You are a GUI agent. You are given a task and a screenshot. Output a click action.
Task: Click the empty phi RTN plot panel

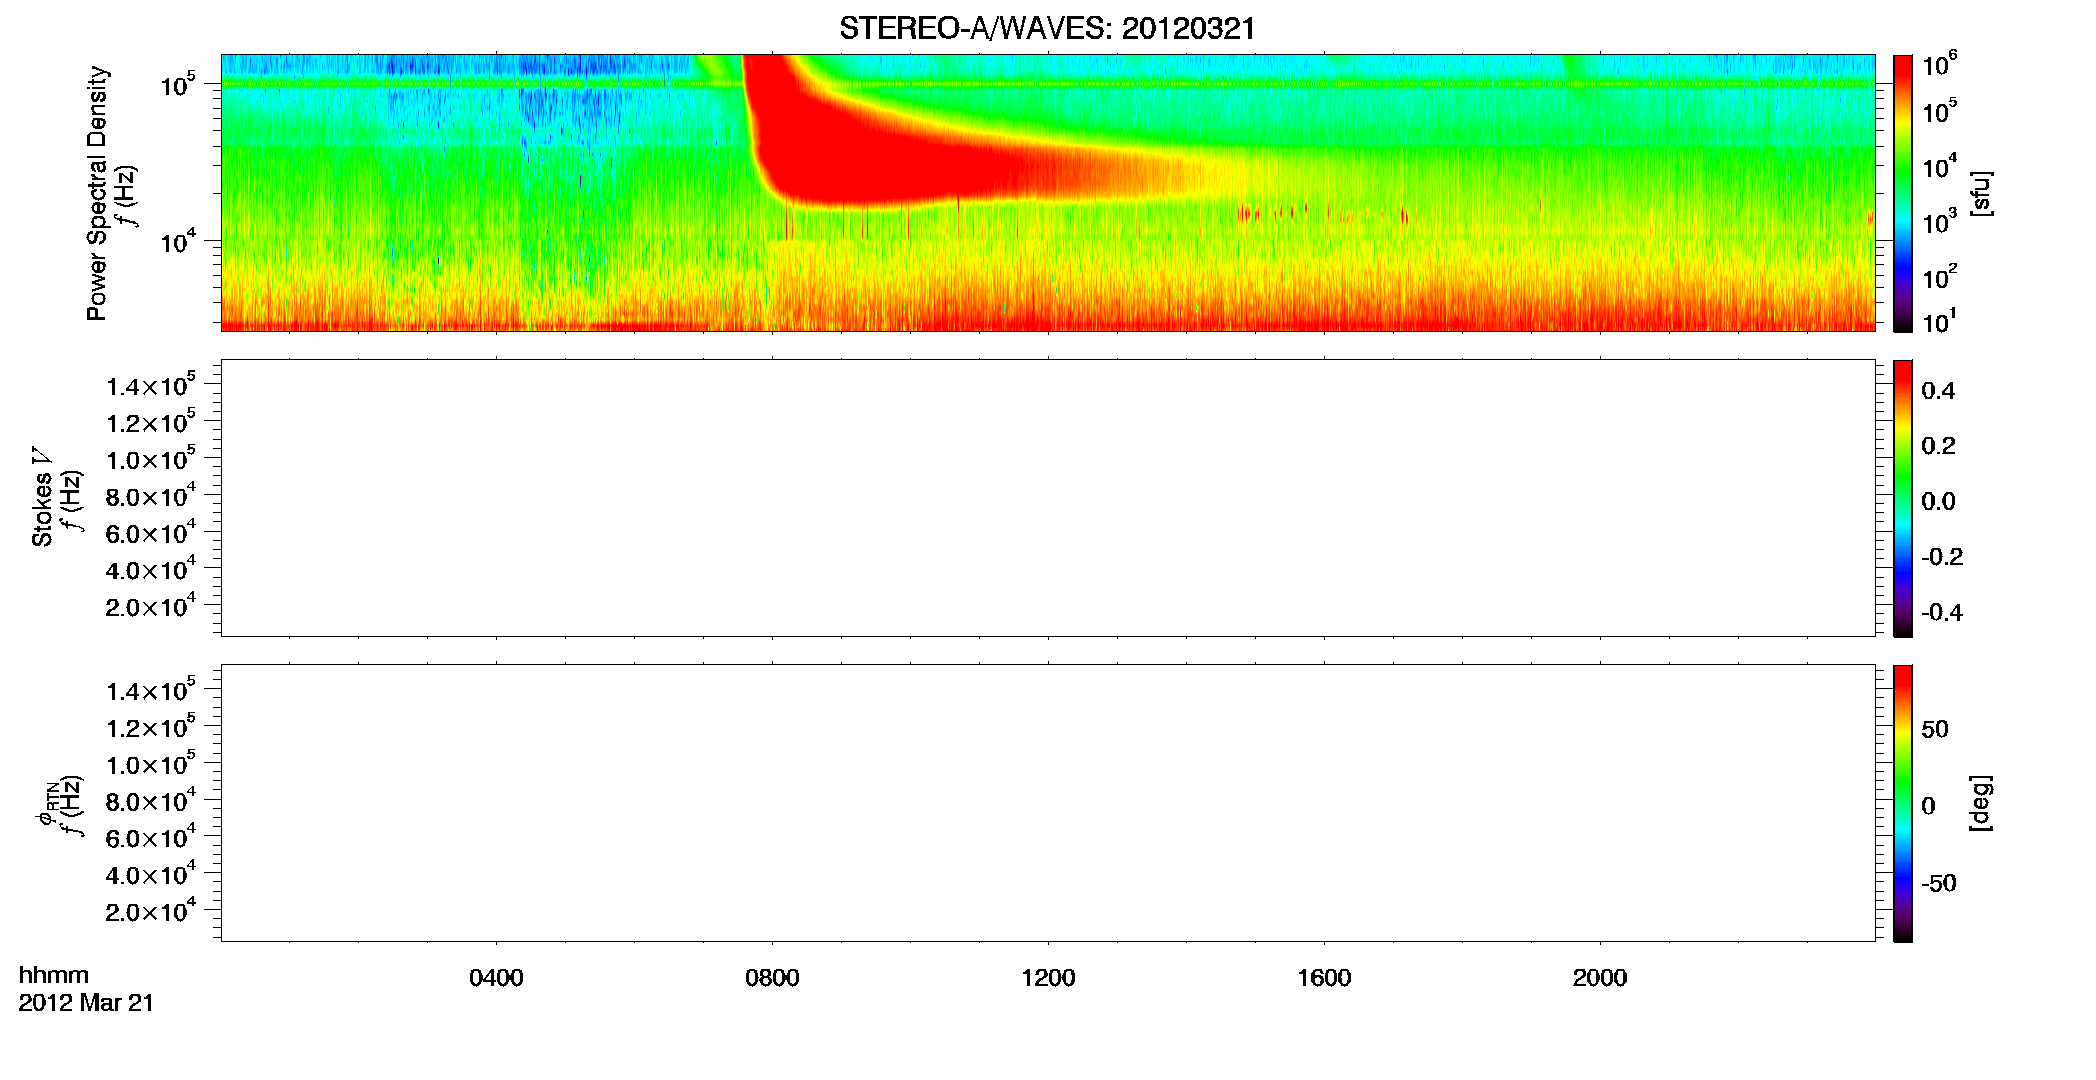1048,803
